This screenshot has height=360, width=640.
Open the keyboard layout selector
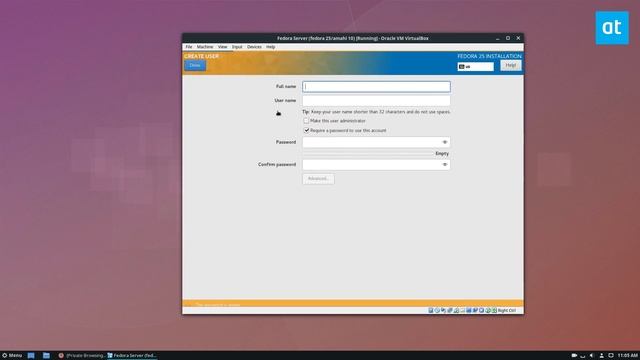click(x=476, y=67)
